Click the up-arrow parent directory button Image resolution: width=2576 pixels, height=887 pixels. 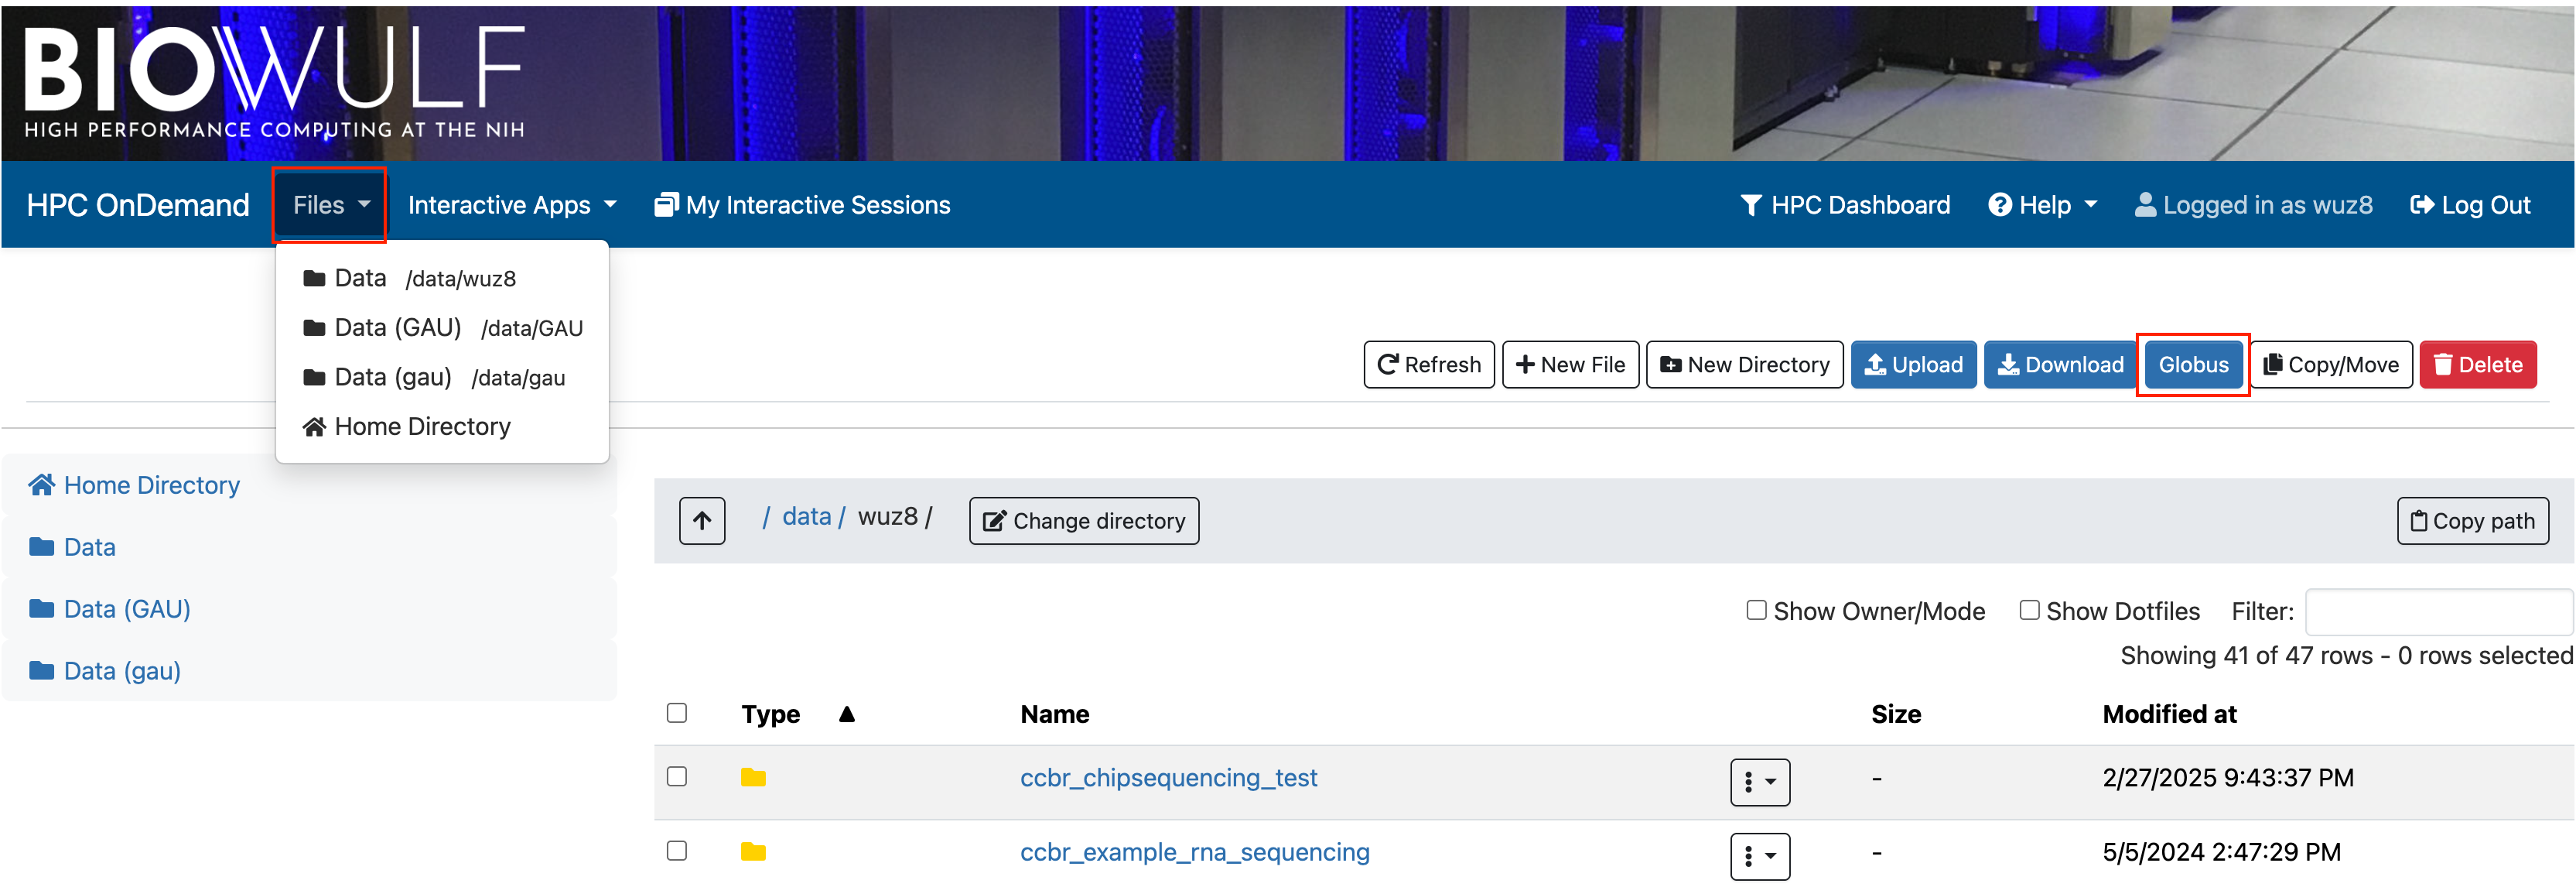[702, 520]
